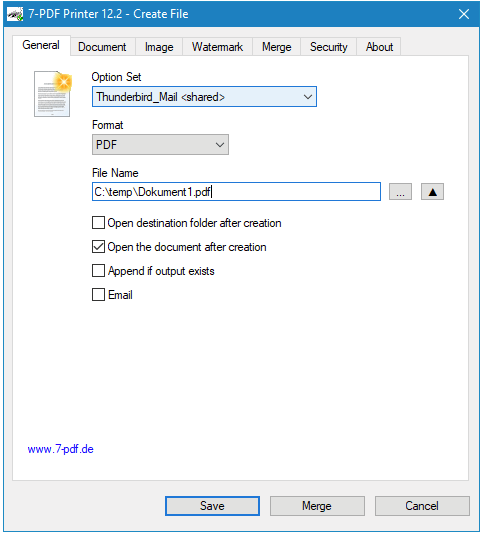Uncheck Open the document after creation
This screenshot has width=481, height=536.
(x=98, y=246)
